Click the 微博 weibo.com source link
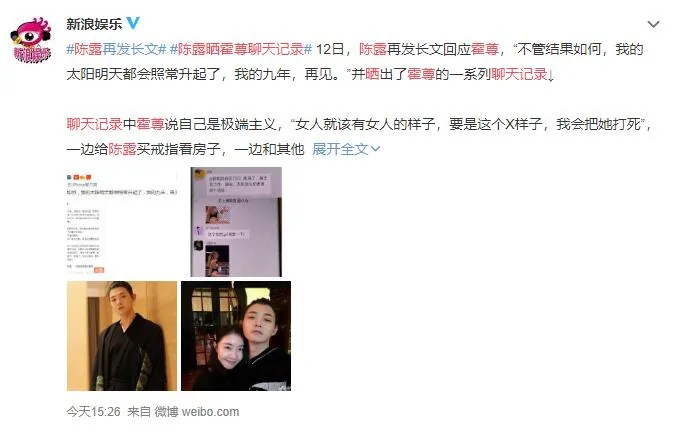 (197, 412)
